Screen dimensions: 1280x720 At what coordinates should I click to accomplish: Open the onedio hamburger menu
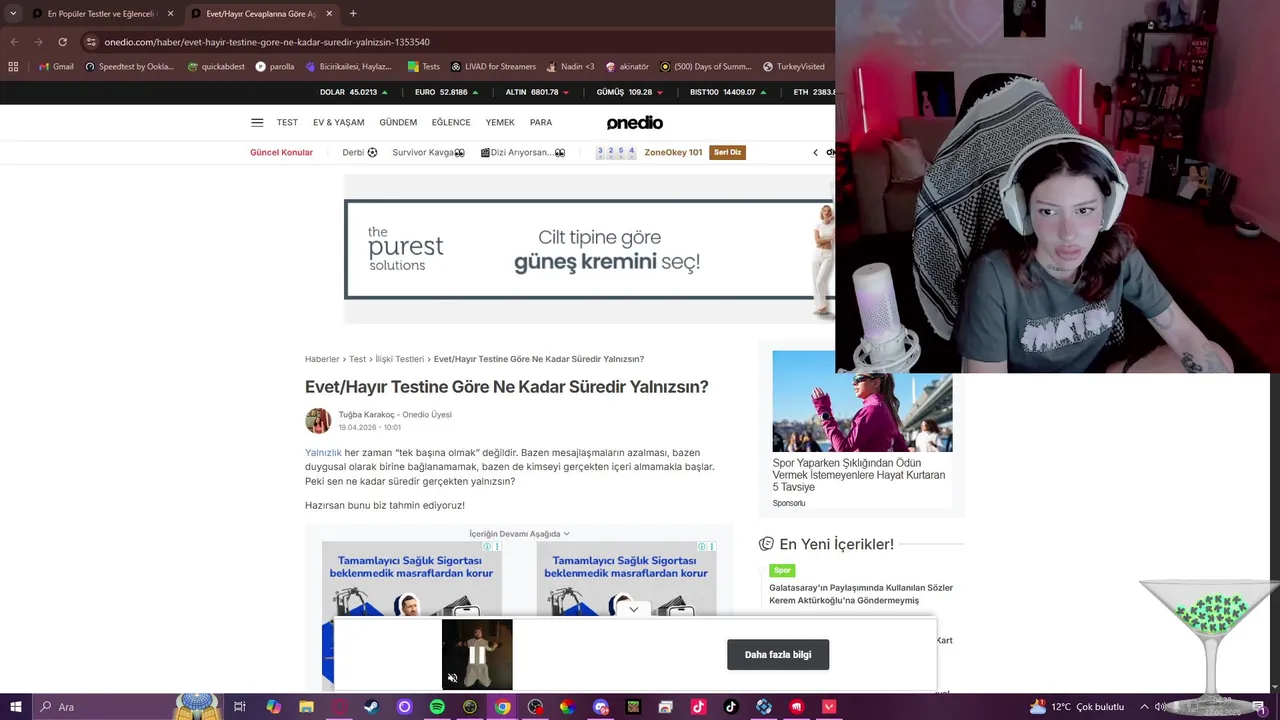257,123
